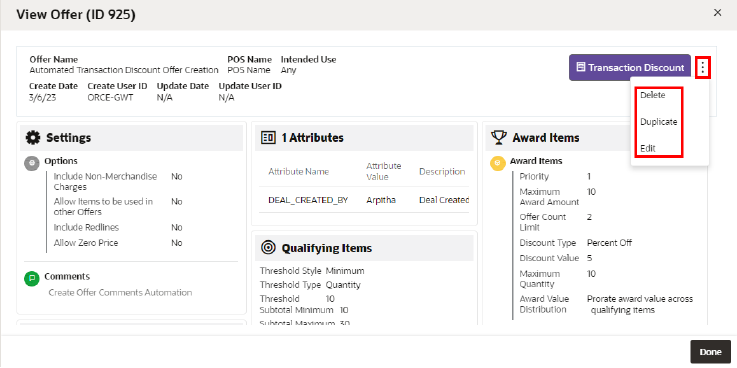Click the offer name Automated Transaction Discount Offer Creation

click(124, 70)
